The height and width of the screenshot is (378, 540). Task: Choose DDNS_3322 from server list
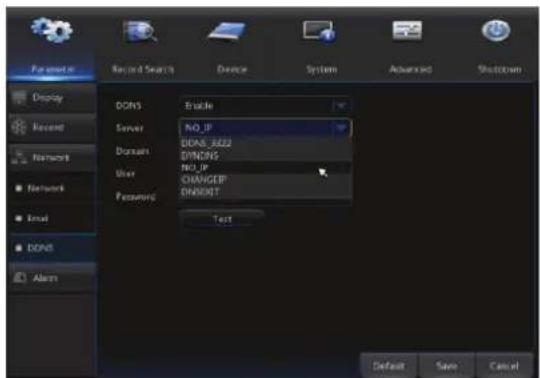[x=266, y=143]
